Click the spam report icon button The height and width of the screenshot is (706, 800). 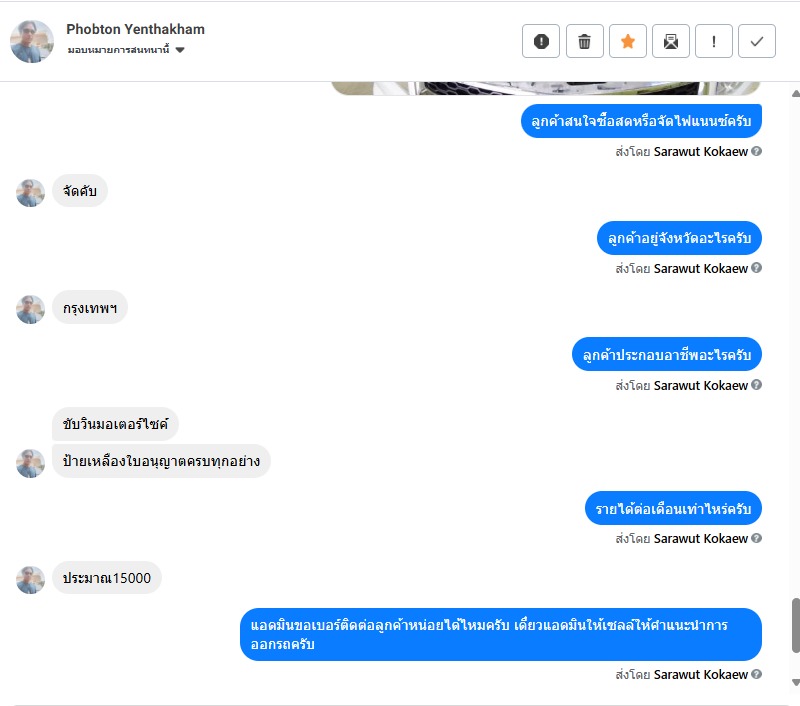[541, 41]
